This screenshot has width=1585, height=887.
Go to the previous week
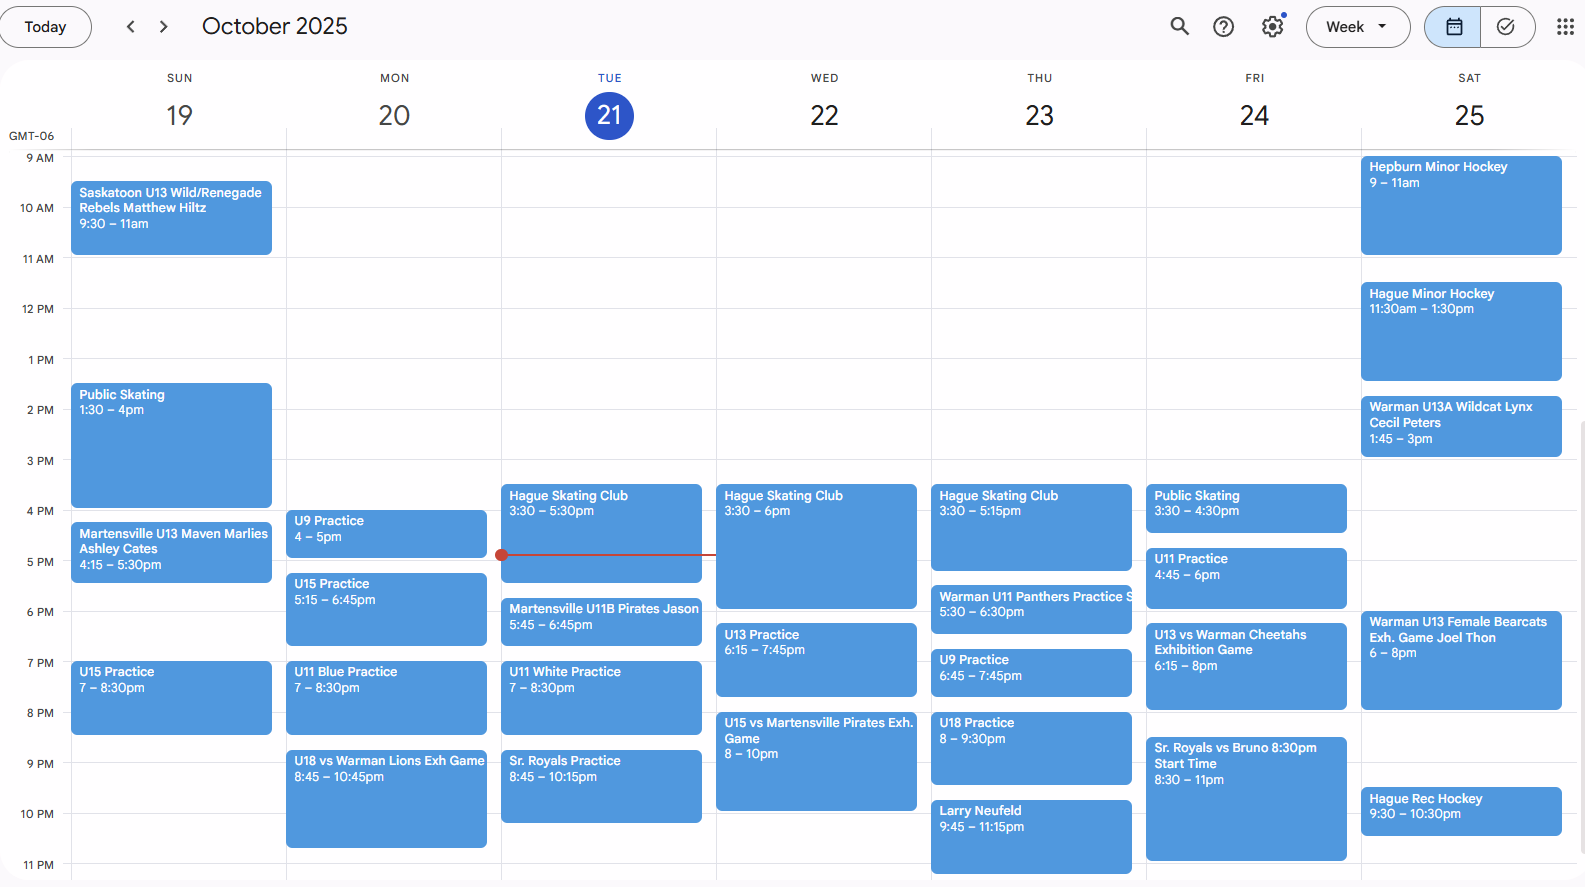pos(131,27)
